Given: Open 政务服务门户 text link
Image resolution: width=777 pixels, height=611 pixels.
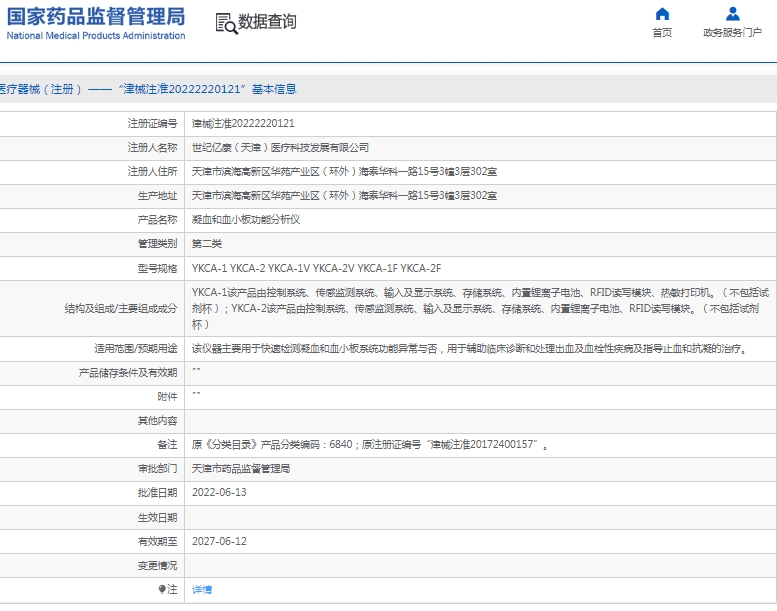Looking at the screenshot, I should [x=732, y=33].
